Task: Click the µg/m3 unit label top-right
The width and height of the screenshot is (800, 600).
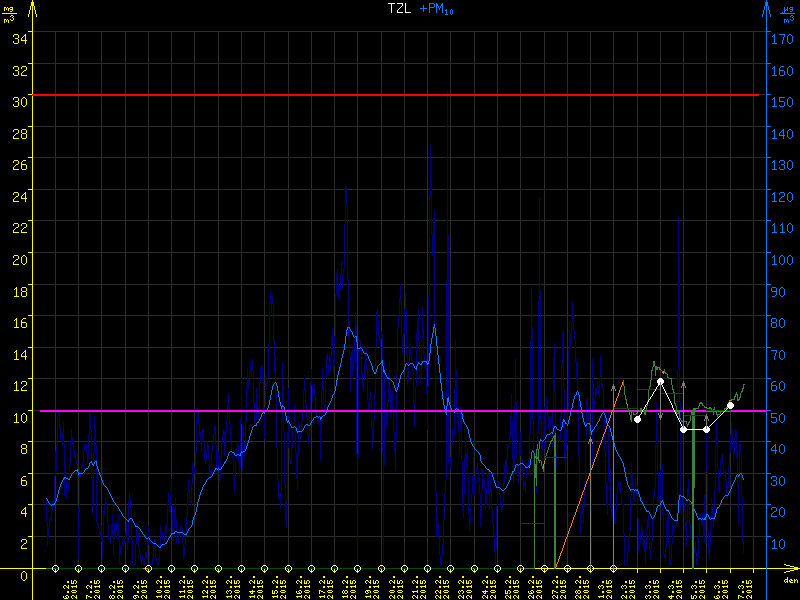Action: pos(789,14)
